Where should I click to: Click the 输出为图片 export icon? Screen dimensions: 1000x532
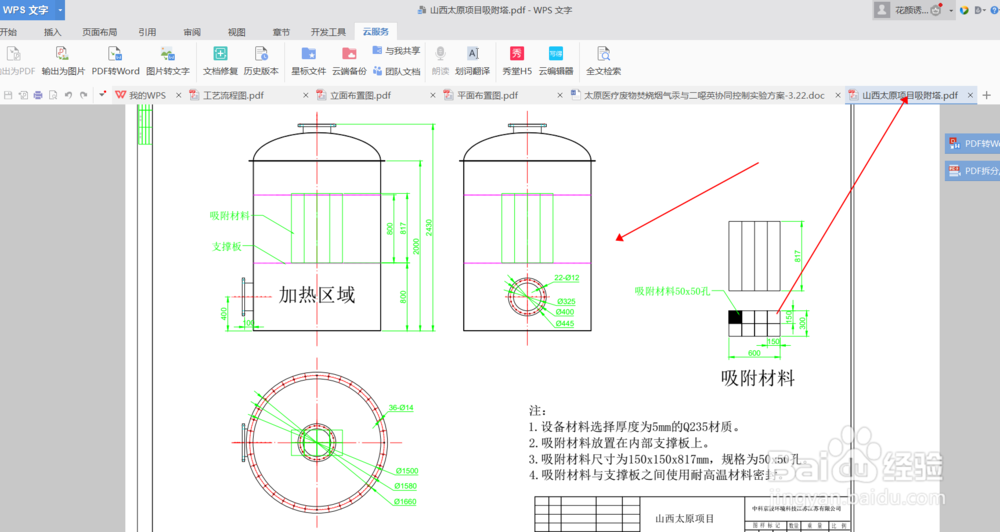[x=62, y=54]
